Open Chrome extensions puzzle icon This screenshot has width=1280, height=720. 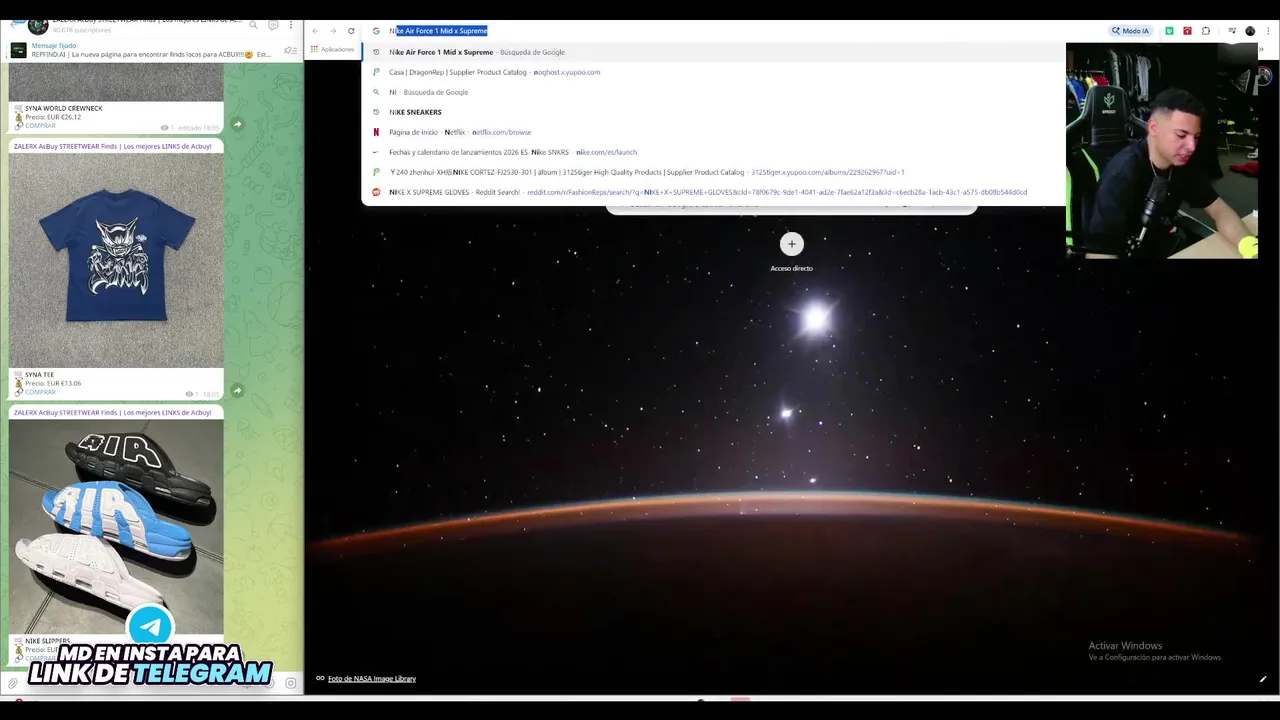tap(1206, 31)
